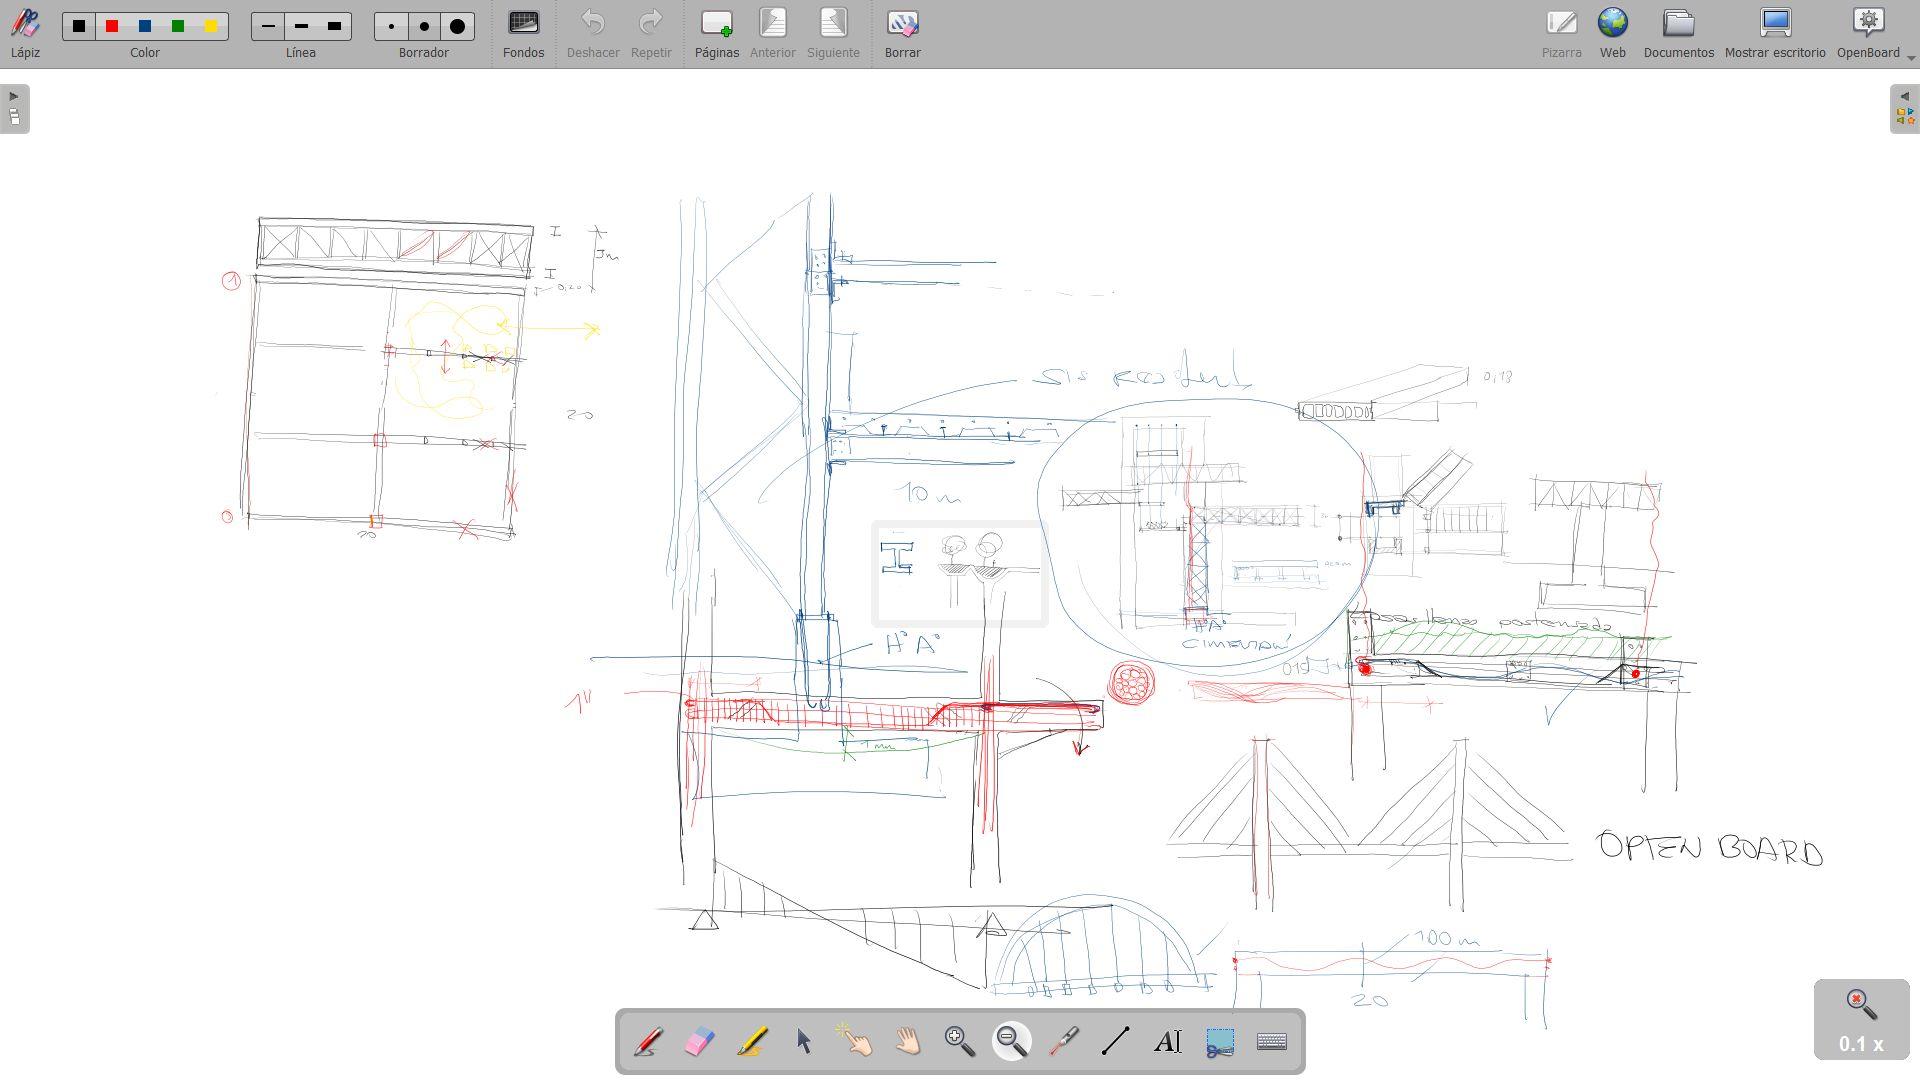Image resolution: width=1920 pixels, height=1080 pixels.
Task: Select the Pen tool in bottom toolbar
Action: [x=647, y=1042]
